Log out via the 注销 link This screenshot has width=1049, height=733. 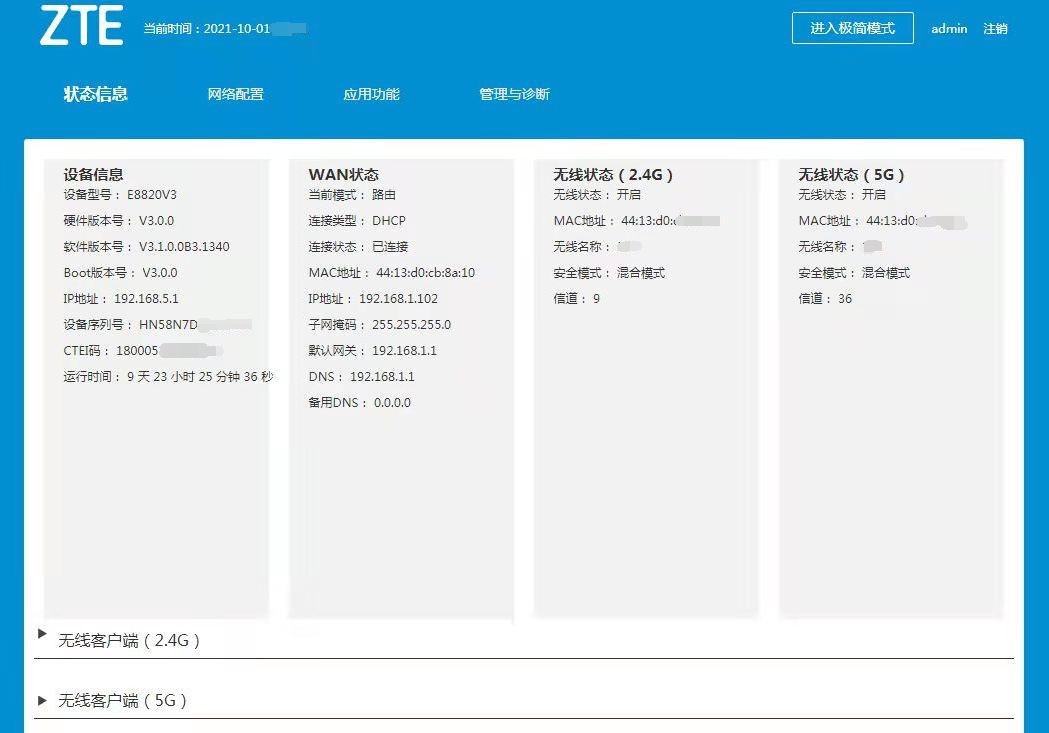click(x=995, y=29)
